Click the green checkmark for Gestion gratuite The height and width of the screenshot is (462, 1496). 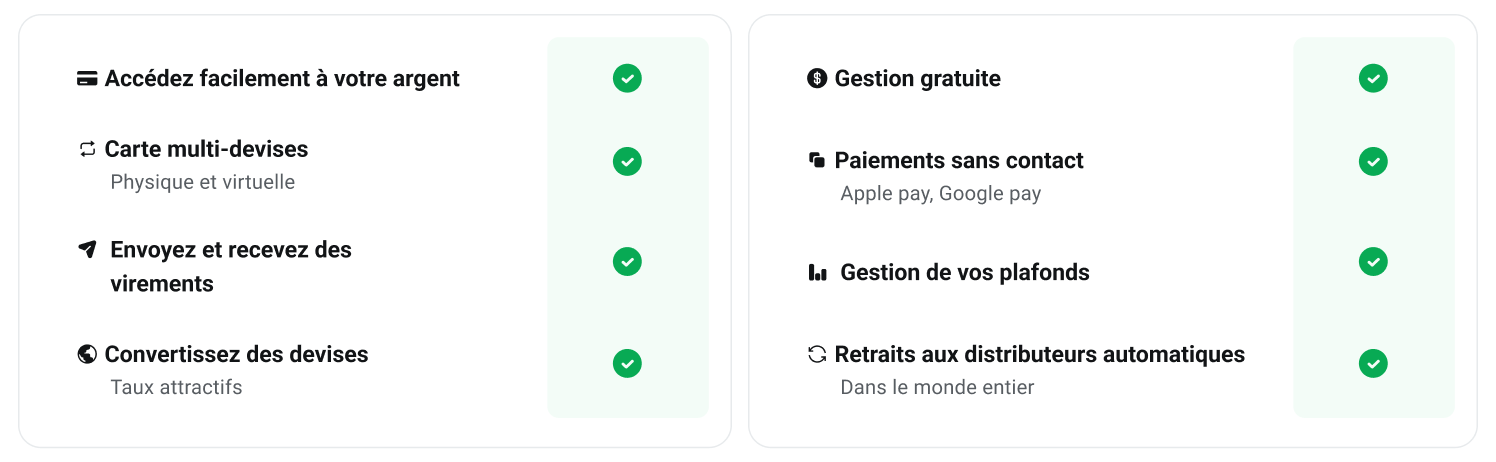tap(1373, 78)
